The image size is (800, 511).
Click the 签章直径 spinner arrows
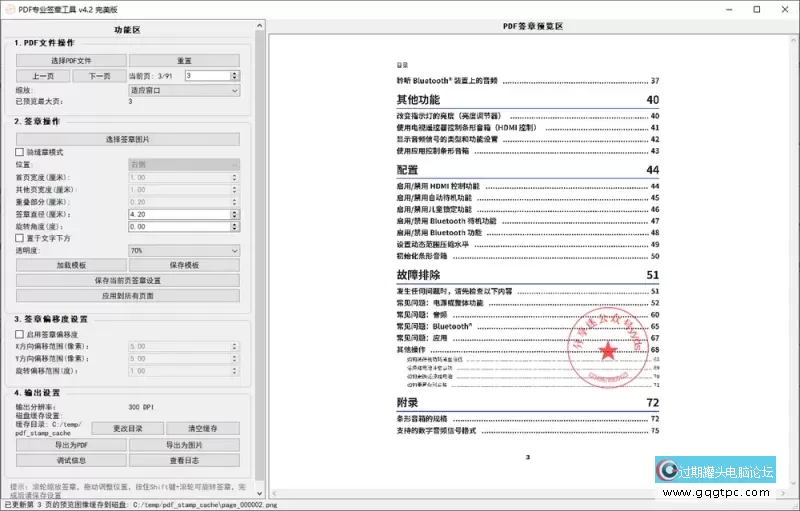pyautogui.click(x=235, y=214)
